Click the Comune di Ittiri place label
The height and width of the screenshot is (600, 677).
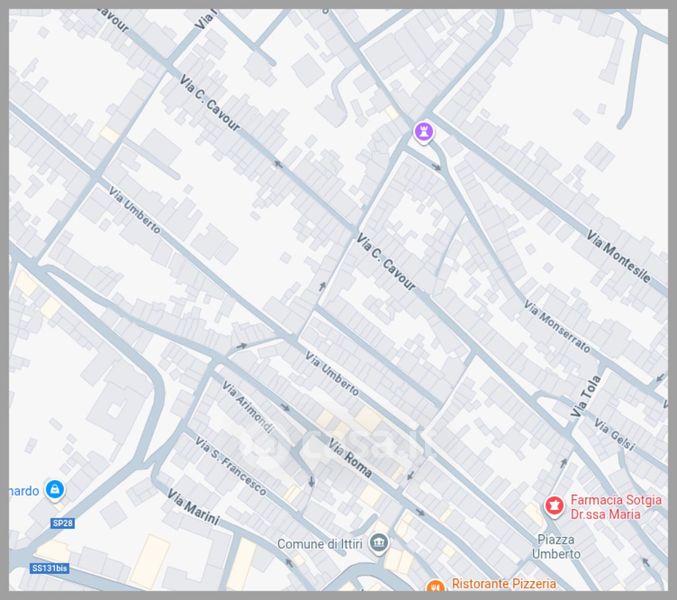click(319, 545)
